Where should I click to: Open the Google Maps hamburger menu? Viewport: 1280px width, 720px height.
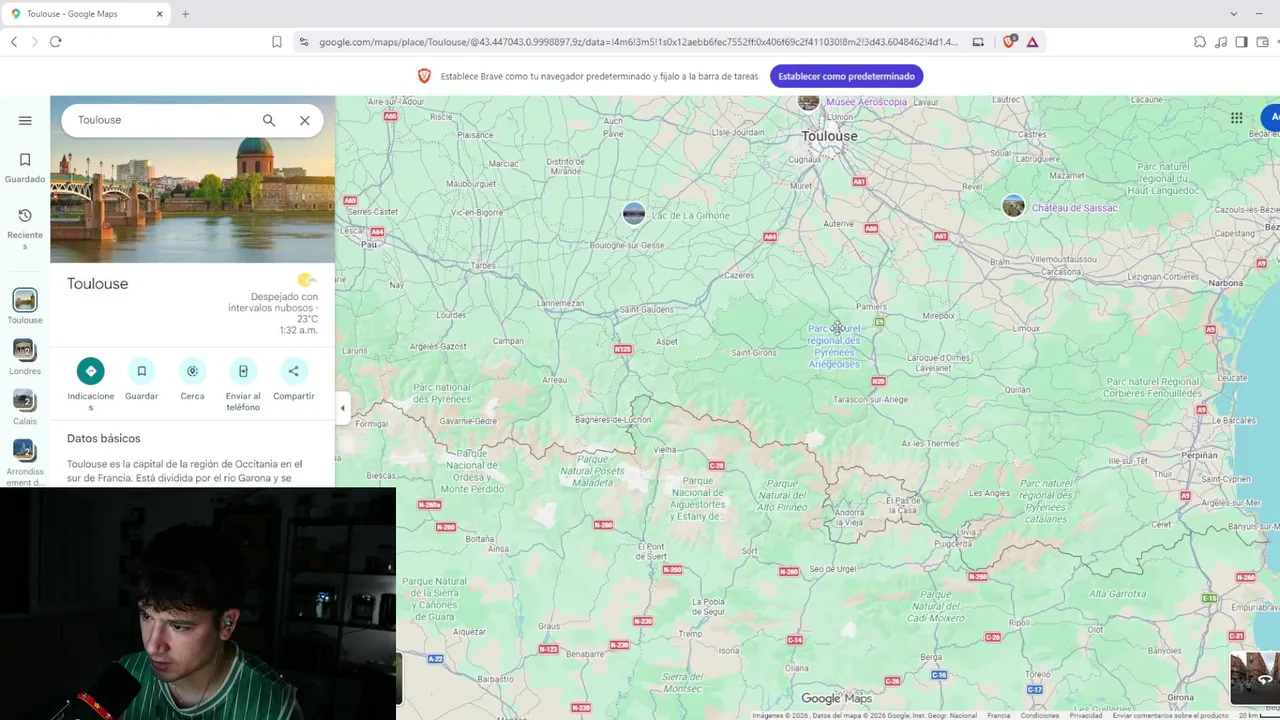click(x=25, y=120)
